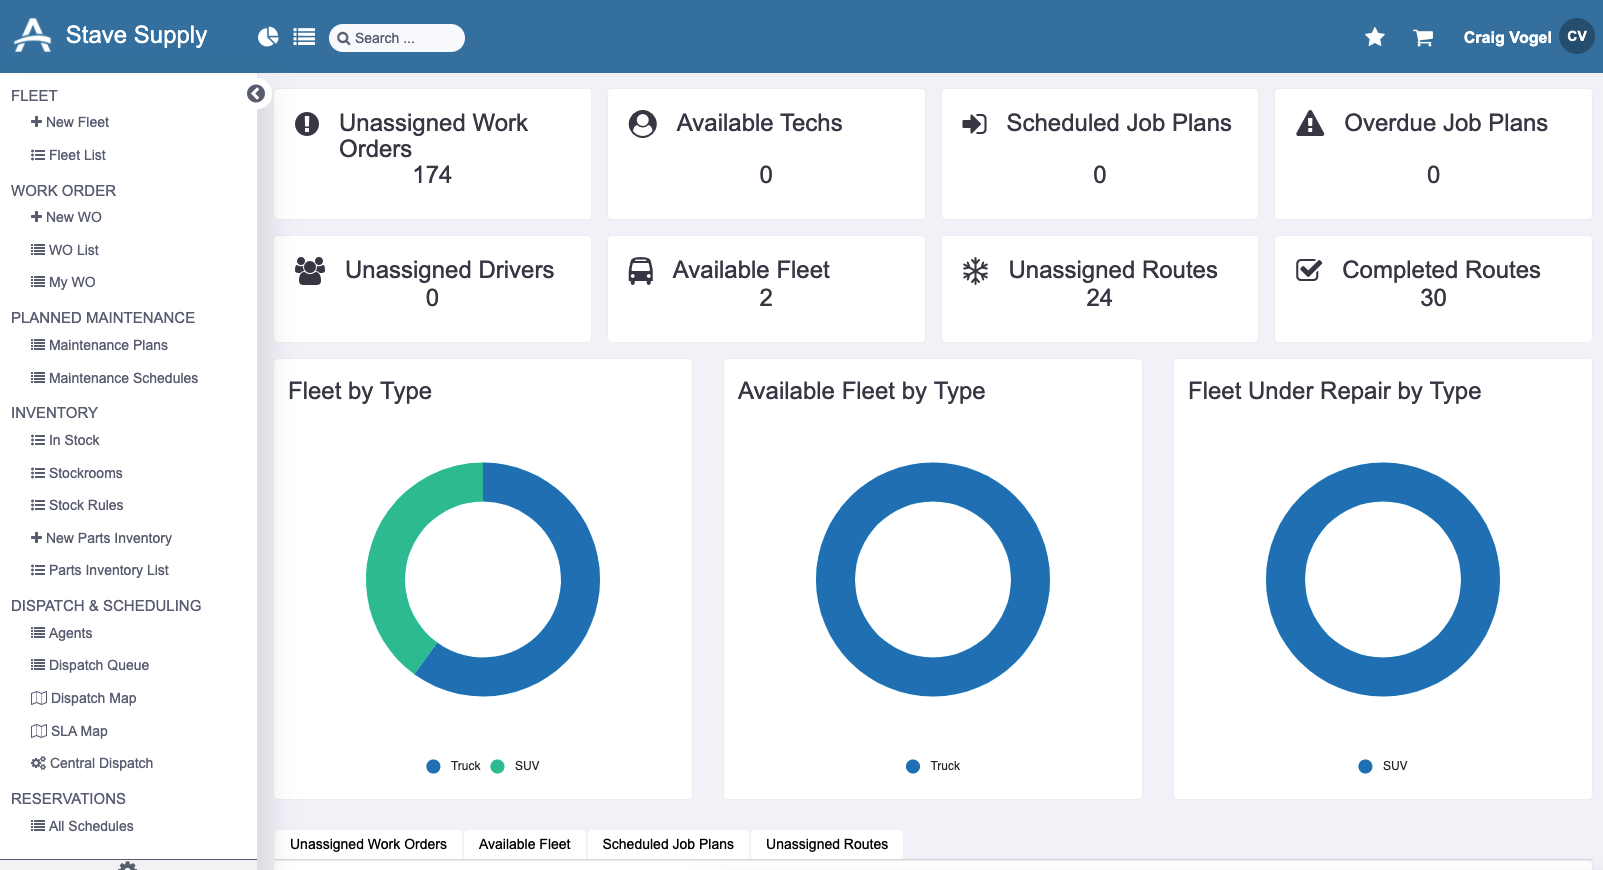The height and width of the screenshot is (870, 1603).
Task: Click the pie chart dashboard icon
Action: (268, 37)
